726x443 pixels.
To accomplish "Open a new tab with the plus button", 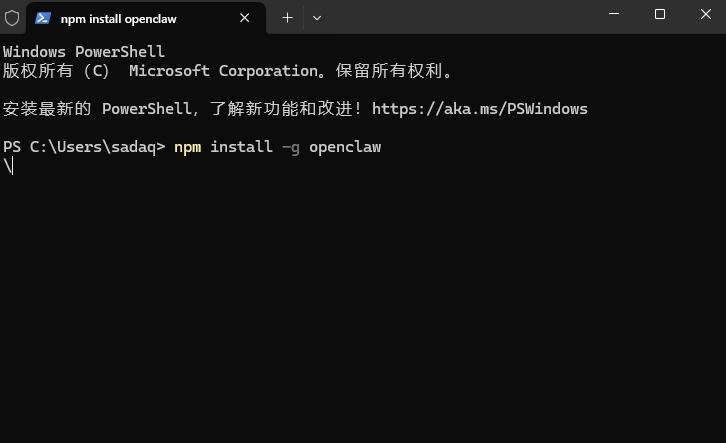I will pos(287,18).
